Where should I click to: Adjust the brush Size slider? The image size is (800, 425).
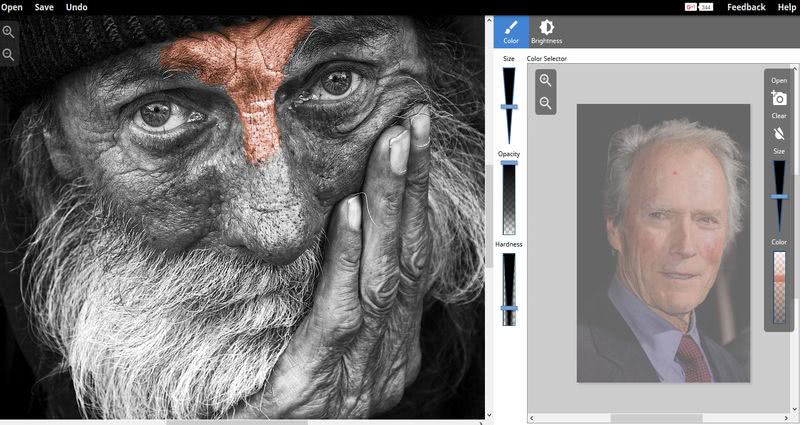pos(509,106)
